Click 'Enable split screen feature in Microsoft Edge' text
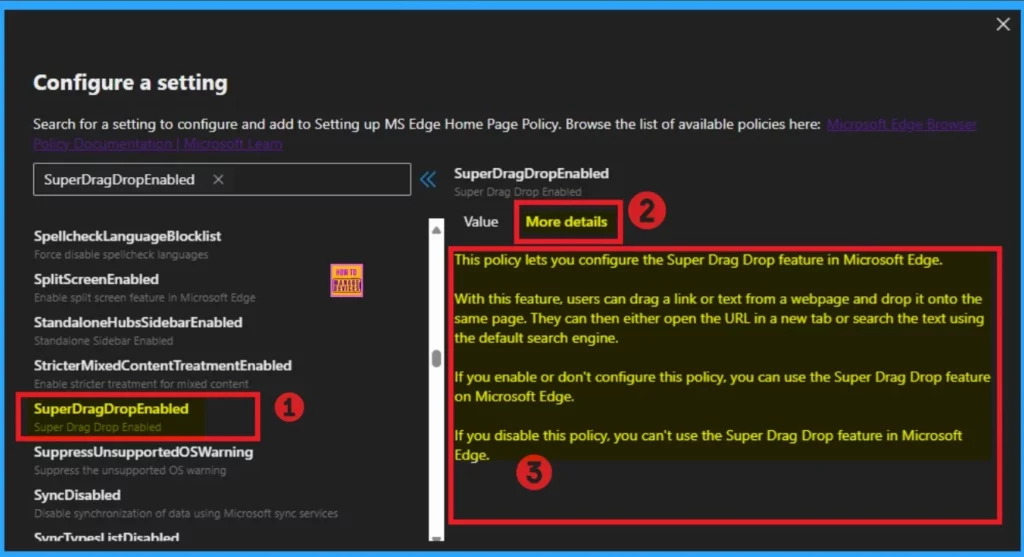 [x=144, y=298]
